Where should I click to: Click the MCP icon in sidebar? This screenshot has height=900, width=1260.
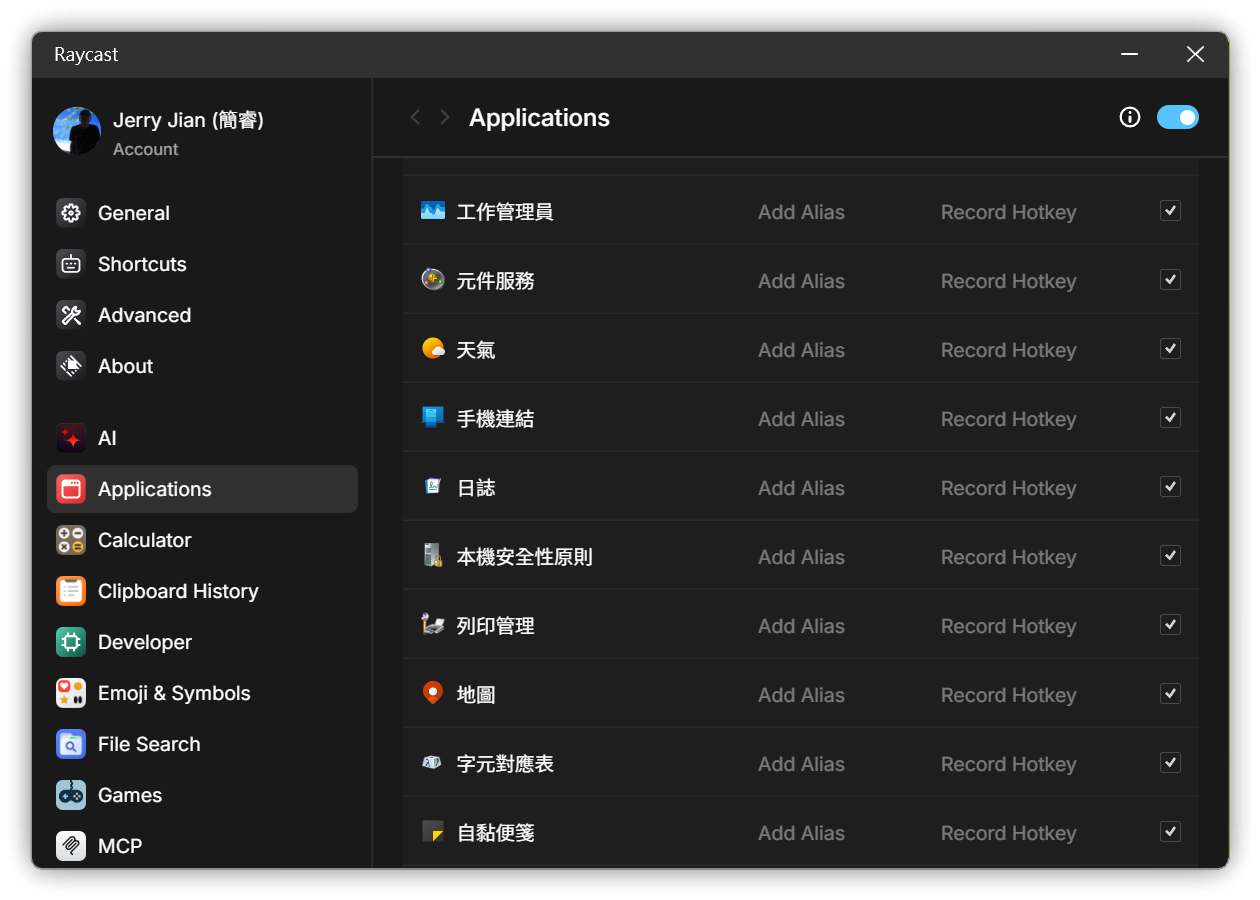71,846
